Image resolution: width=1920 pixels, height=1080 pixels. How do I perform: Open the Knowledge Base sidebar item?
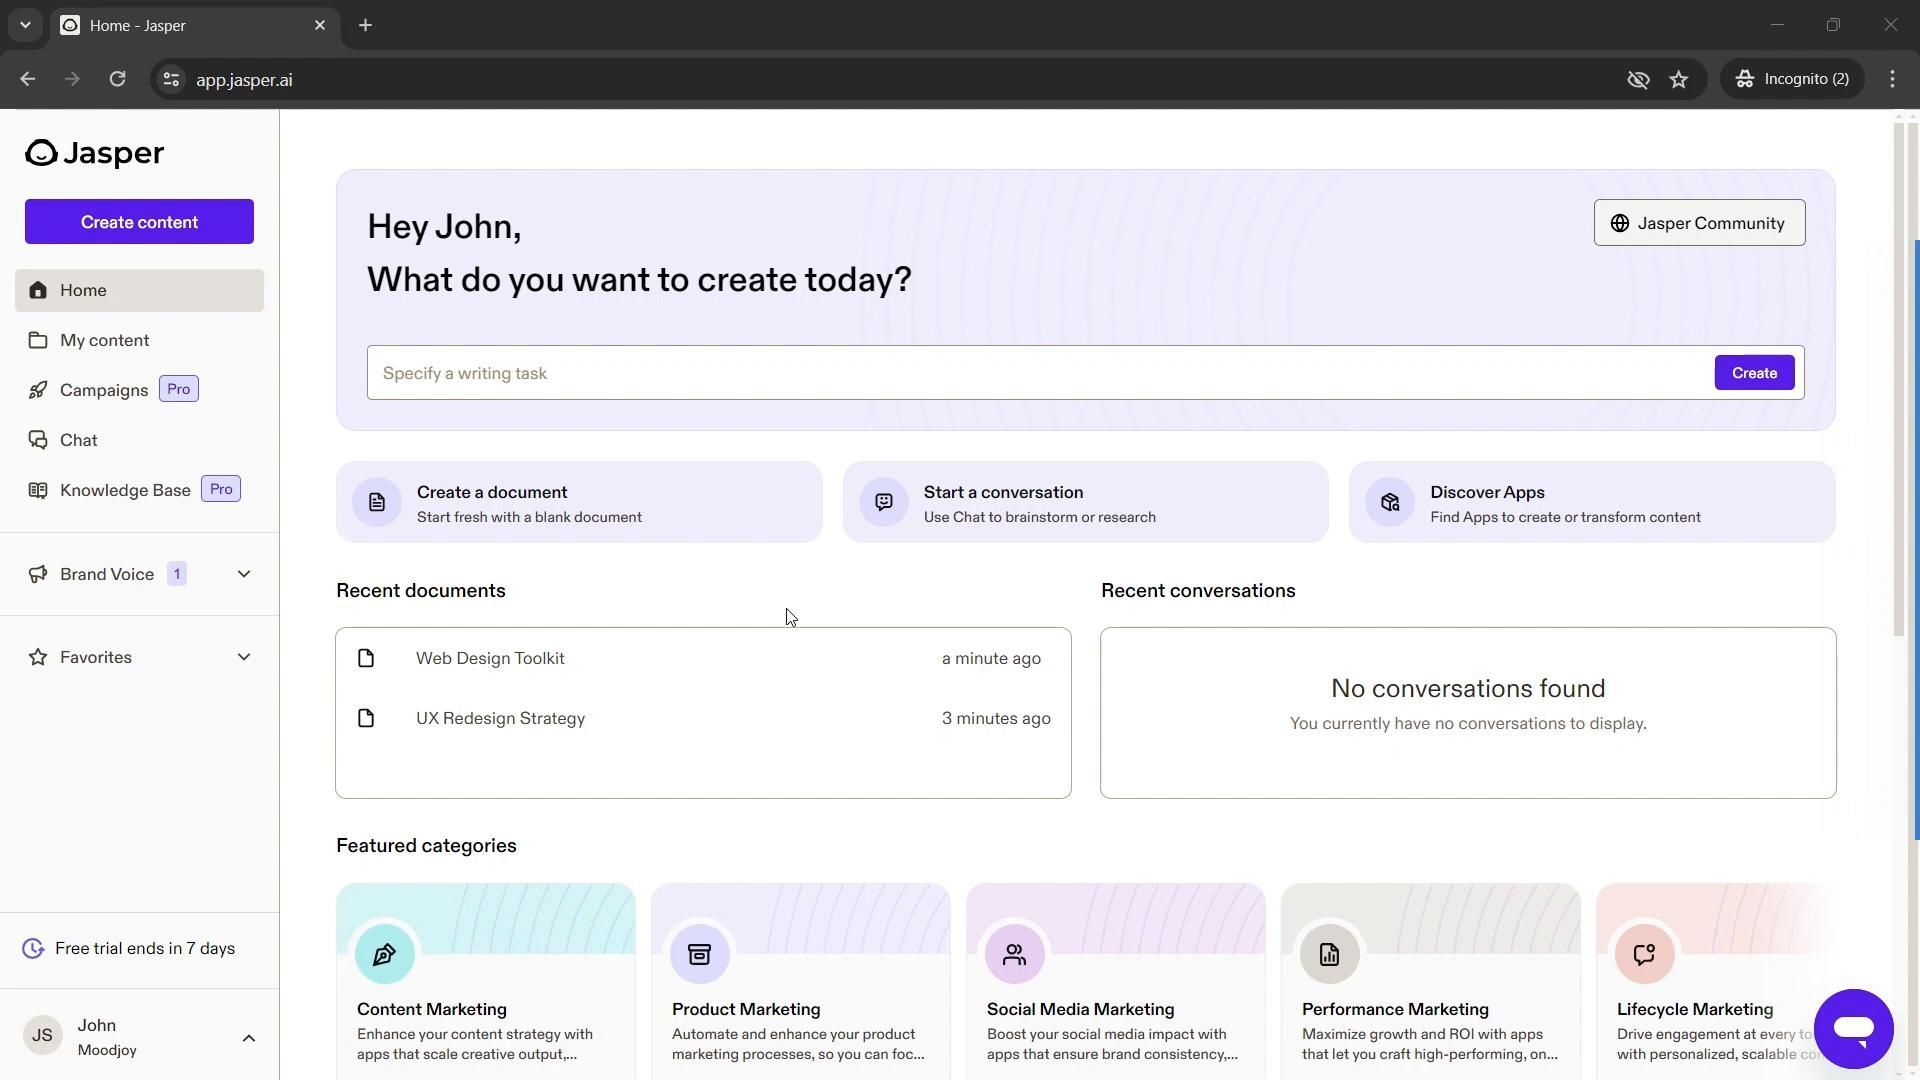pos(125,490)
